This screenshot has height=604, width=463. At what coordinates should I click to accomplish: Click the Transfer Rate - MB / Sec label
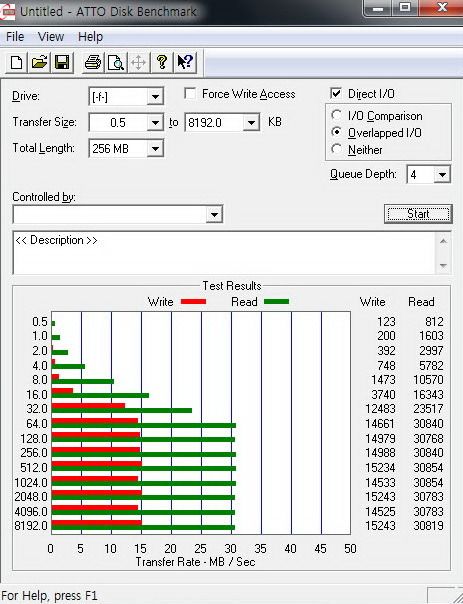[x=195, y=562]
